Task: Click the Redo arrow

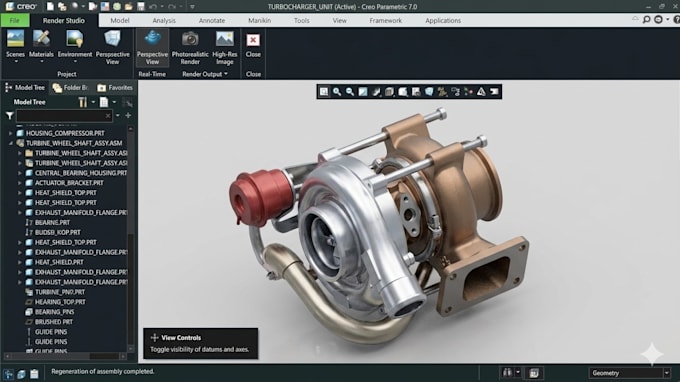Action: (172, 7)
